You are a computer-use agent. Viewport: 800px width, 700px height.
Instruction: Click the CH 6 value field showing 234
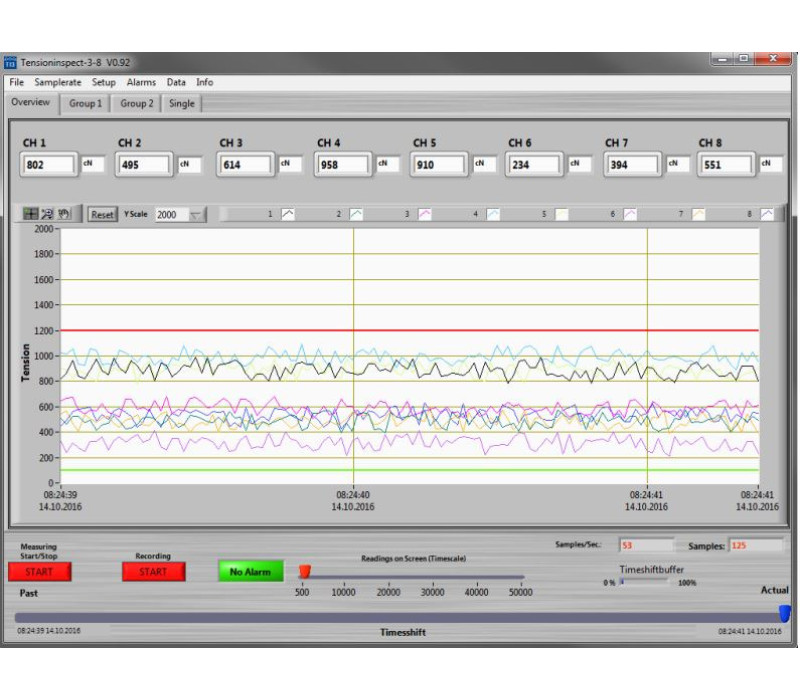click(x=534, y=165)
